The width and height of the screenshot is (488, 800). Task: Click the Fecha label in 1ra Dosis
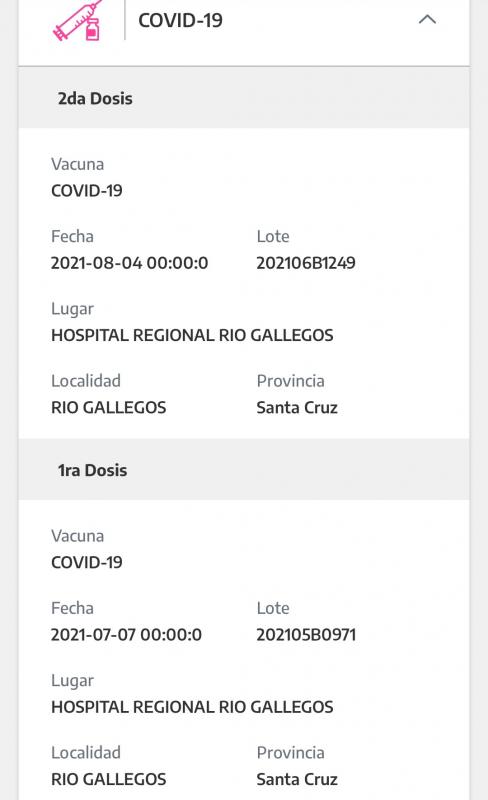pos(72,608)
